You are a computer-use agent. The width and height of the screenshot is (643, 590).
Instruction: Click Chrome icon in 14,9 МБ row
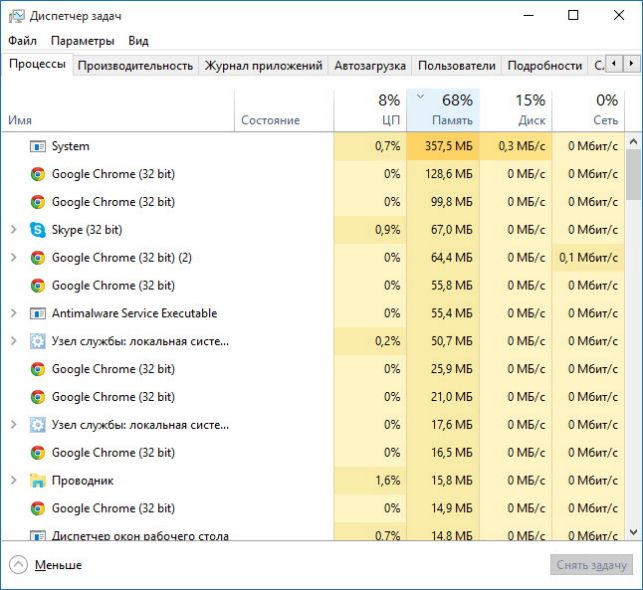(38, 509)
